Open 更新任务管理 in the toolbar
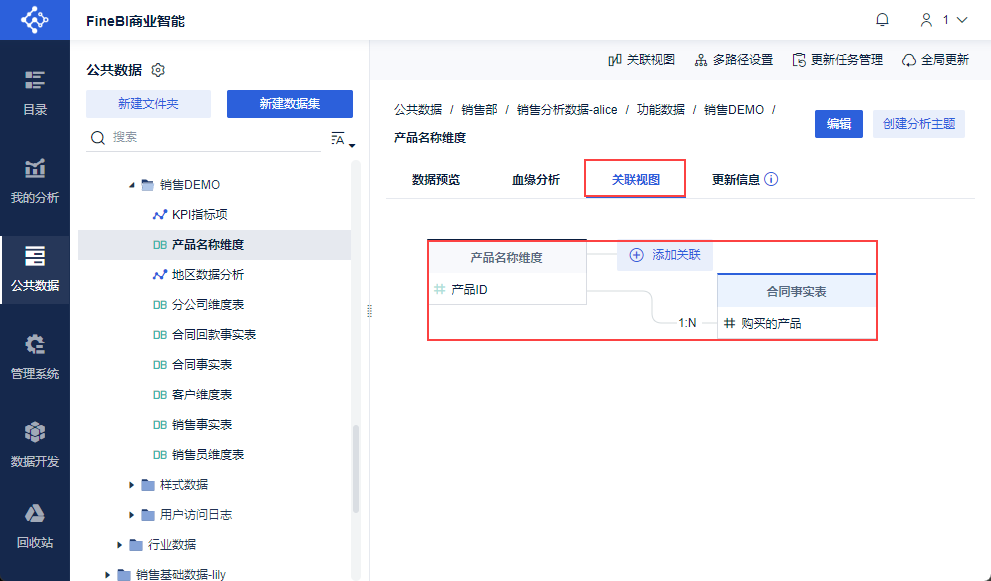 [837, 60]
